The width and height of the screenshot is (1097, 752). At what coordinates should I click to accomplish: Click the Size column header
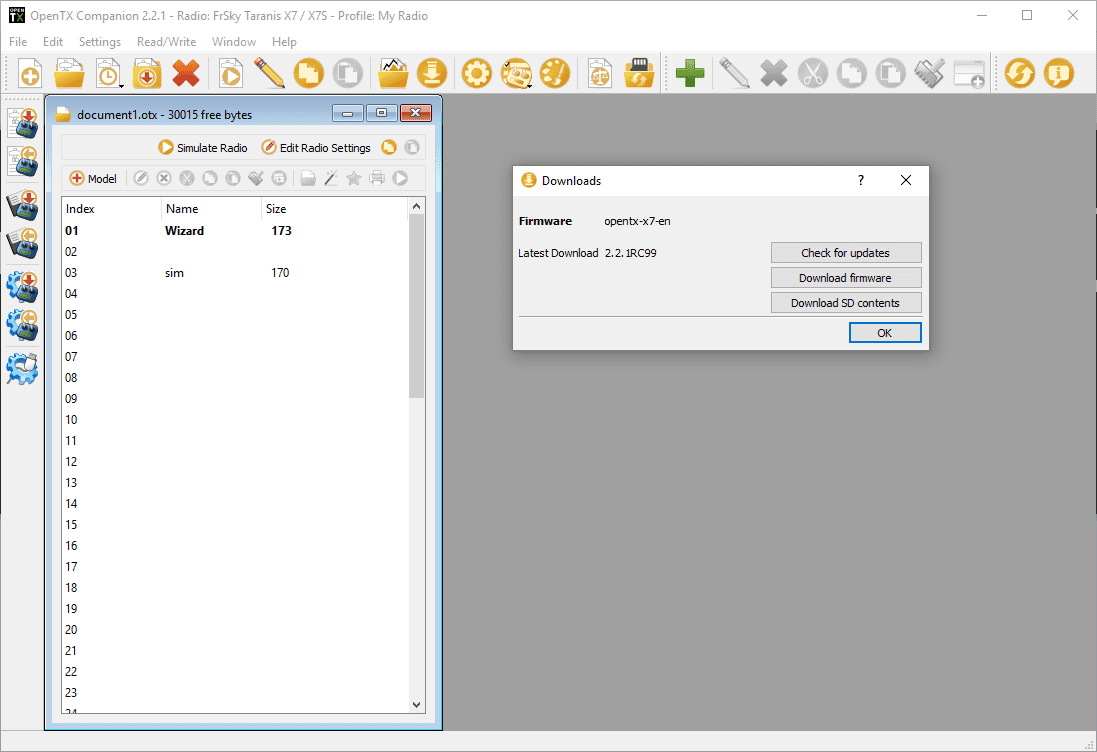point(334,208)
